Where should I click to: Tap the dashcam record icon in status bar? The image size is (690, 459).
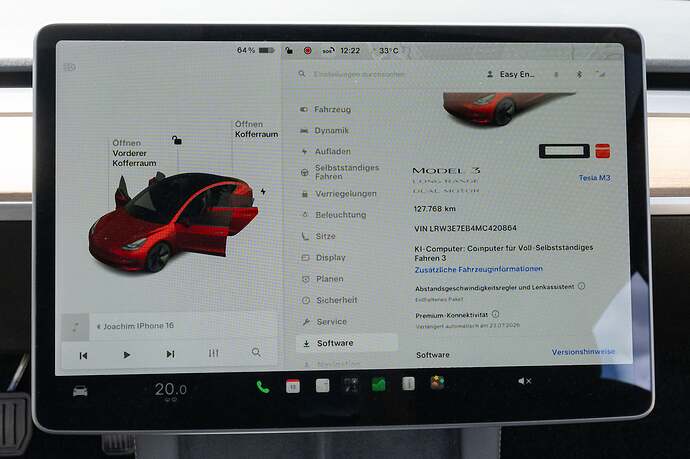308,51
